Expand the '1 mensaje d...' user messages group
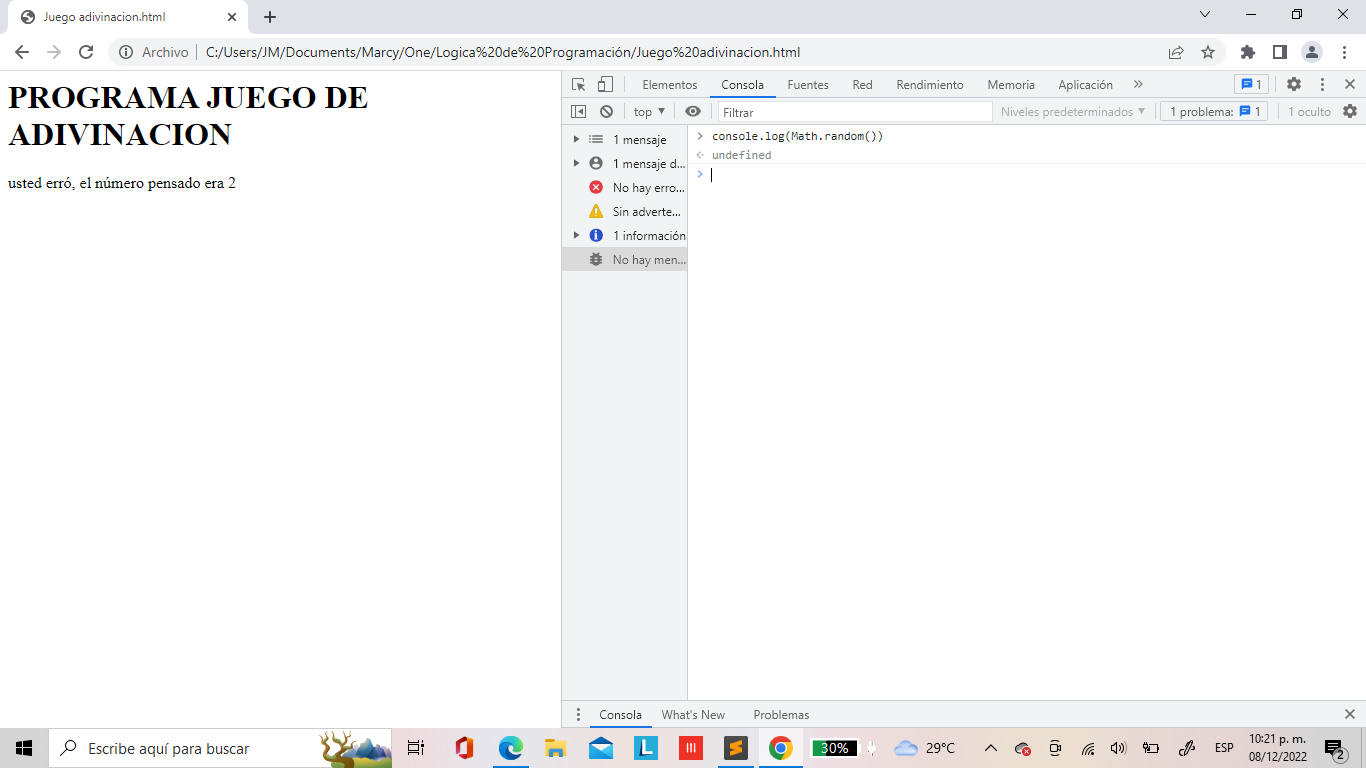 (x=576, y=164)
